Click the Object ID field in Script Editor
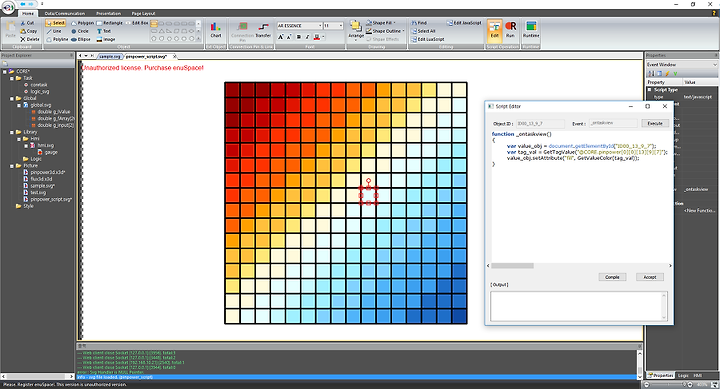720x389 pixels. (540, 123)
